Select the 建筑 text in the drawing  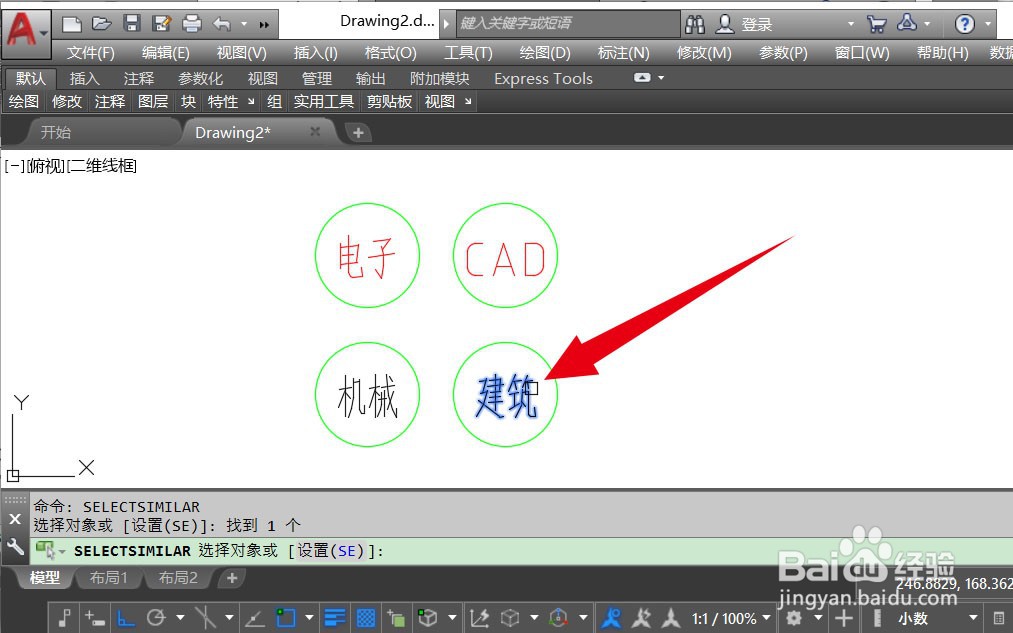pos(506,395)
